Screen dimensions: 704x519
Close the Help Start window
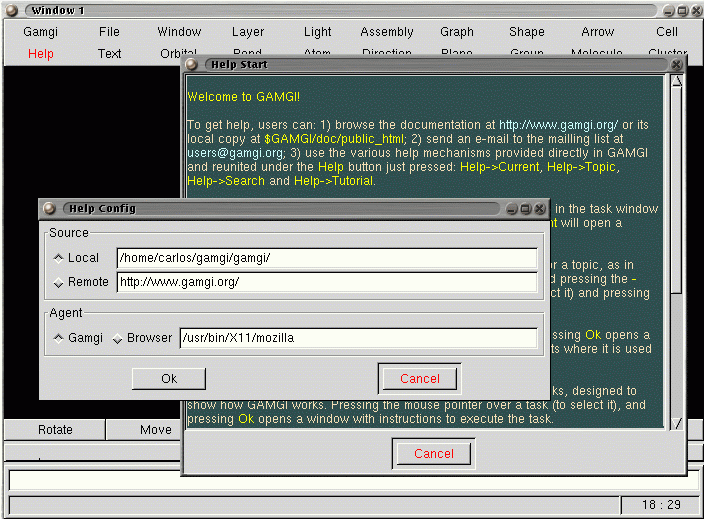tap(677, 65)
